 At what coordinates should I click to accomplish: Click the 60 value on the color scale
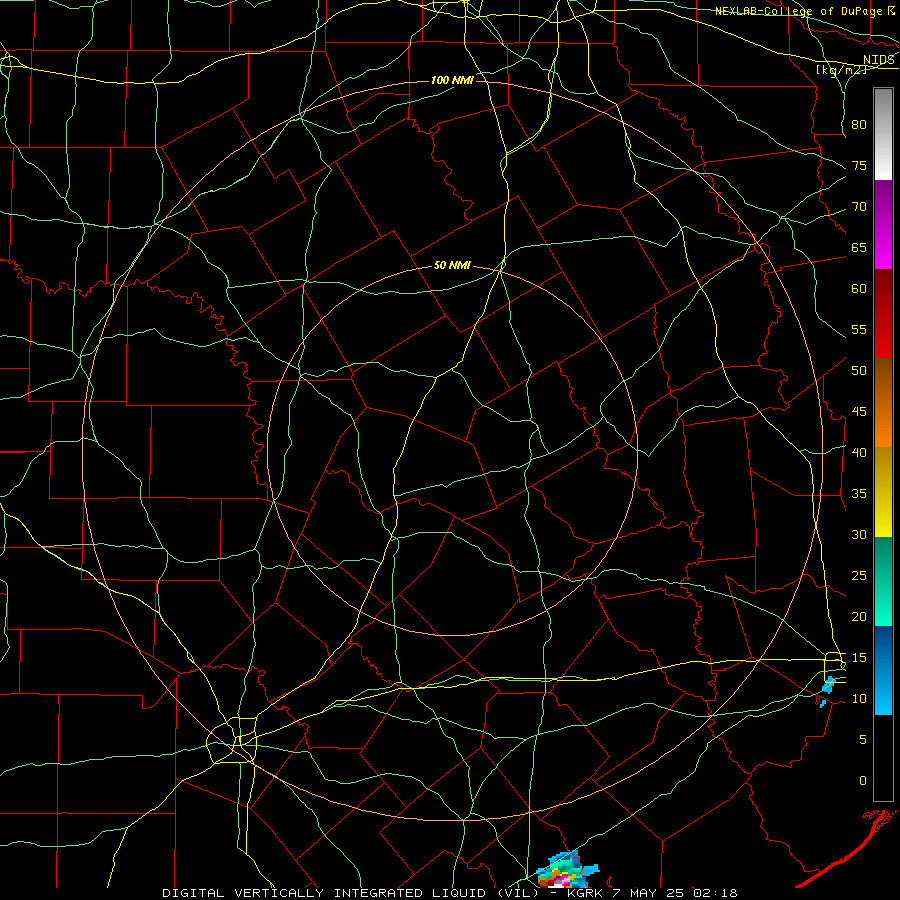click(x=859, y=289)
